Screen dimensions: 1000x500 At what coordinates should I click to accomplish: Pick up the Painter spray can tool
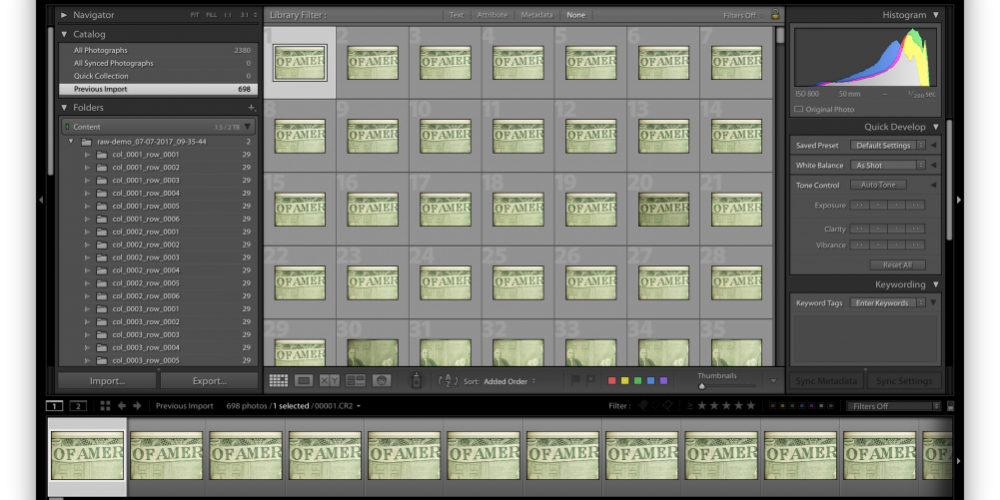(x=416, y=381)
